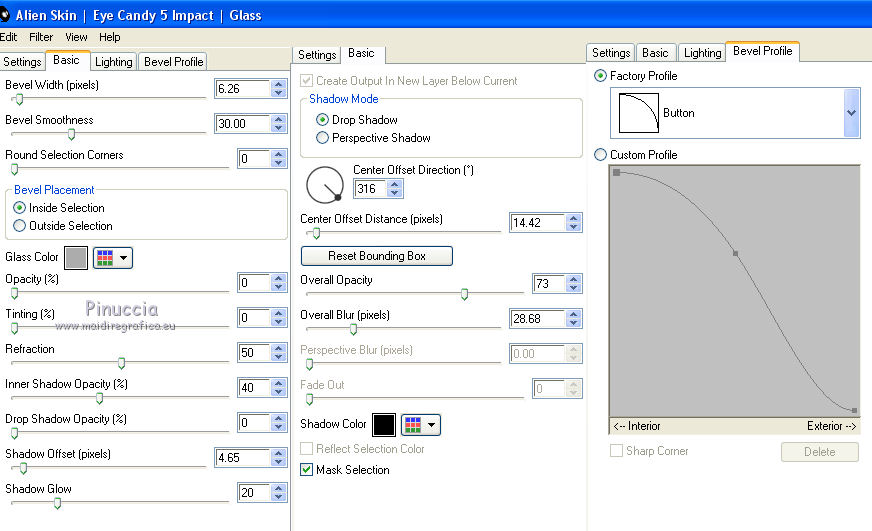Click the Alien Skin logo icon in title bar
Viewport: 872px width, 531px height.
(4, 15)
